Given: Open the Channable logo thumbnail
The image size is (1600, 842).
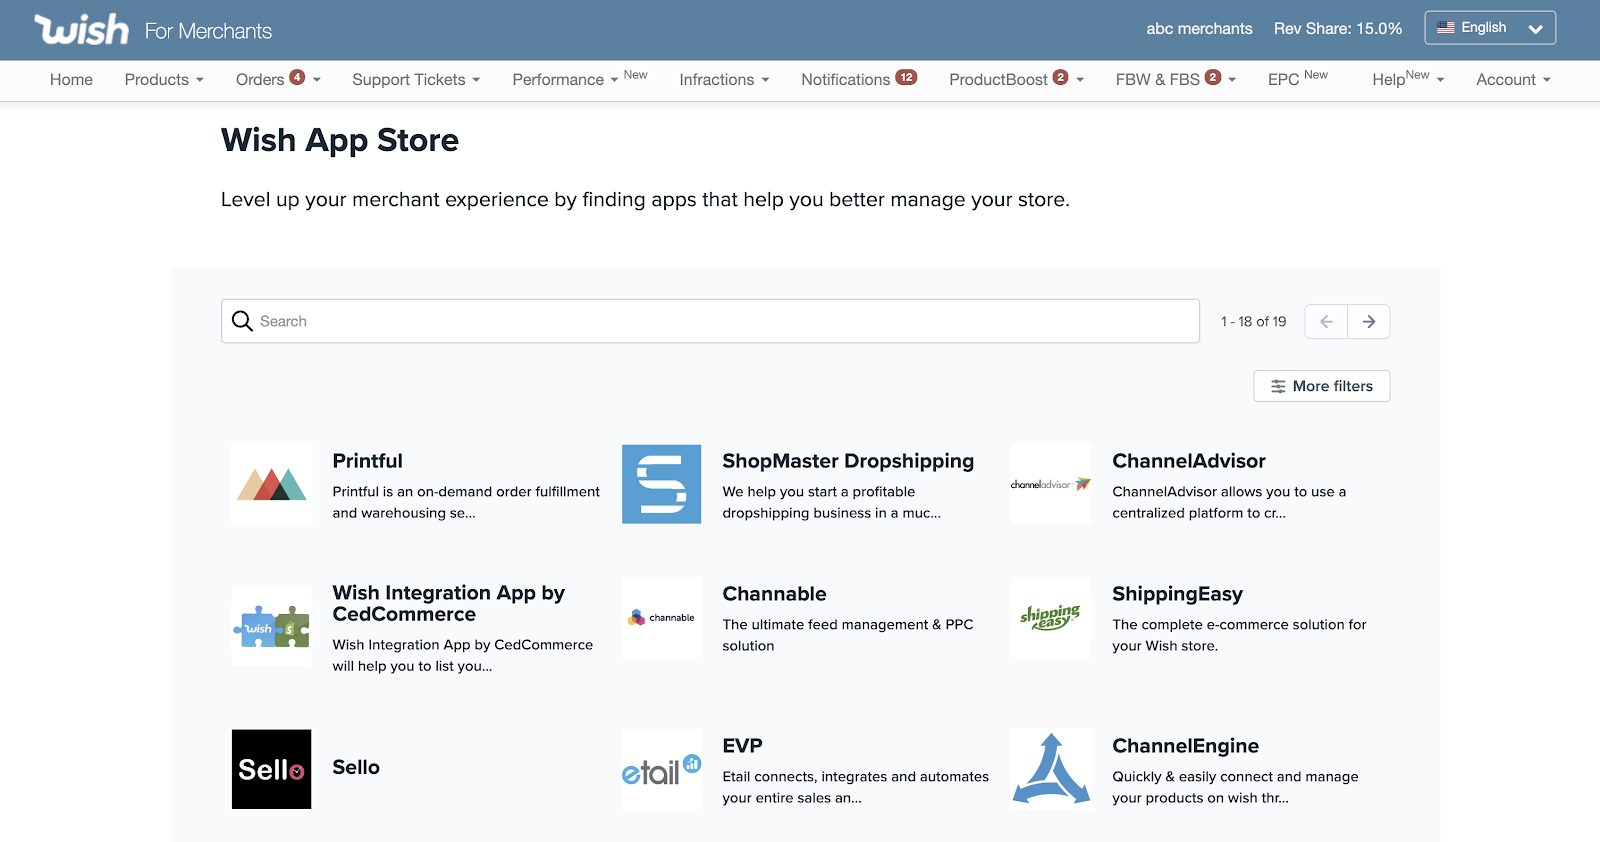Looking at the screenshot, I should [662, 617].
